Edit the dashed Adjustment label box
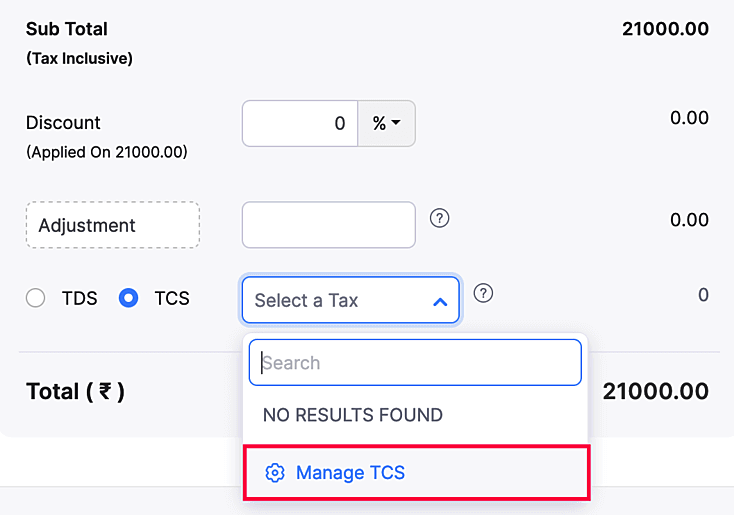Viewport: 734px width, 515px height. (x=112, y=226)
